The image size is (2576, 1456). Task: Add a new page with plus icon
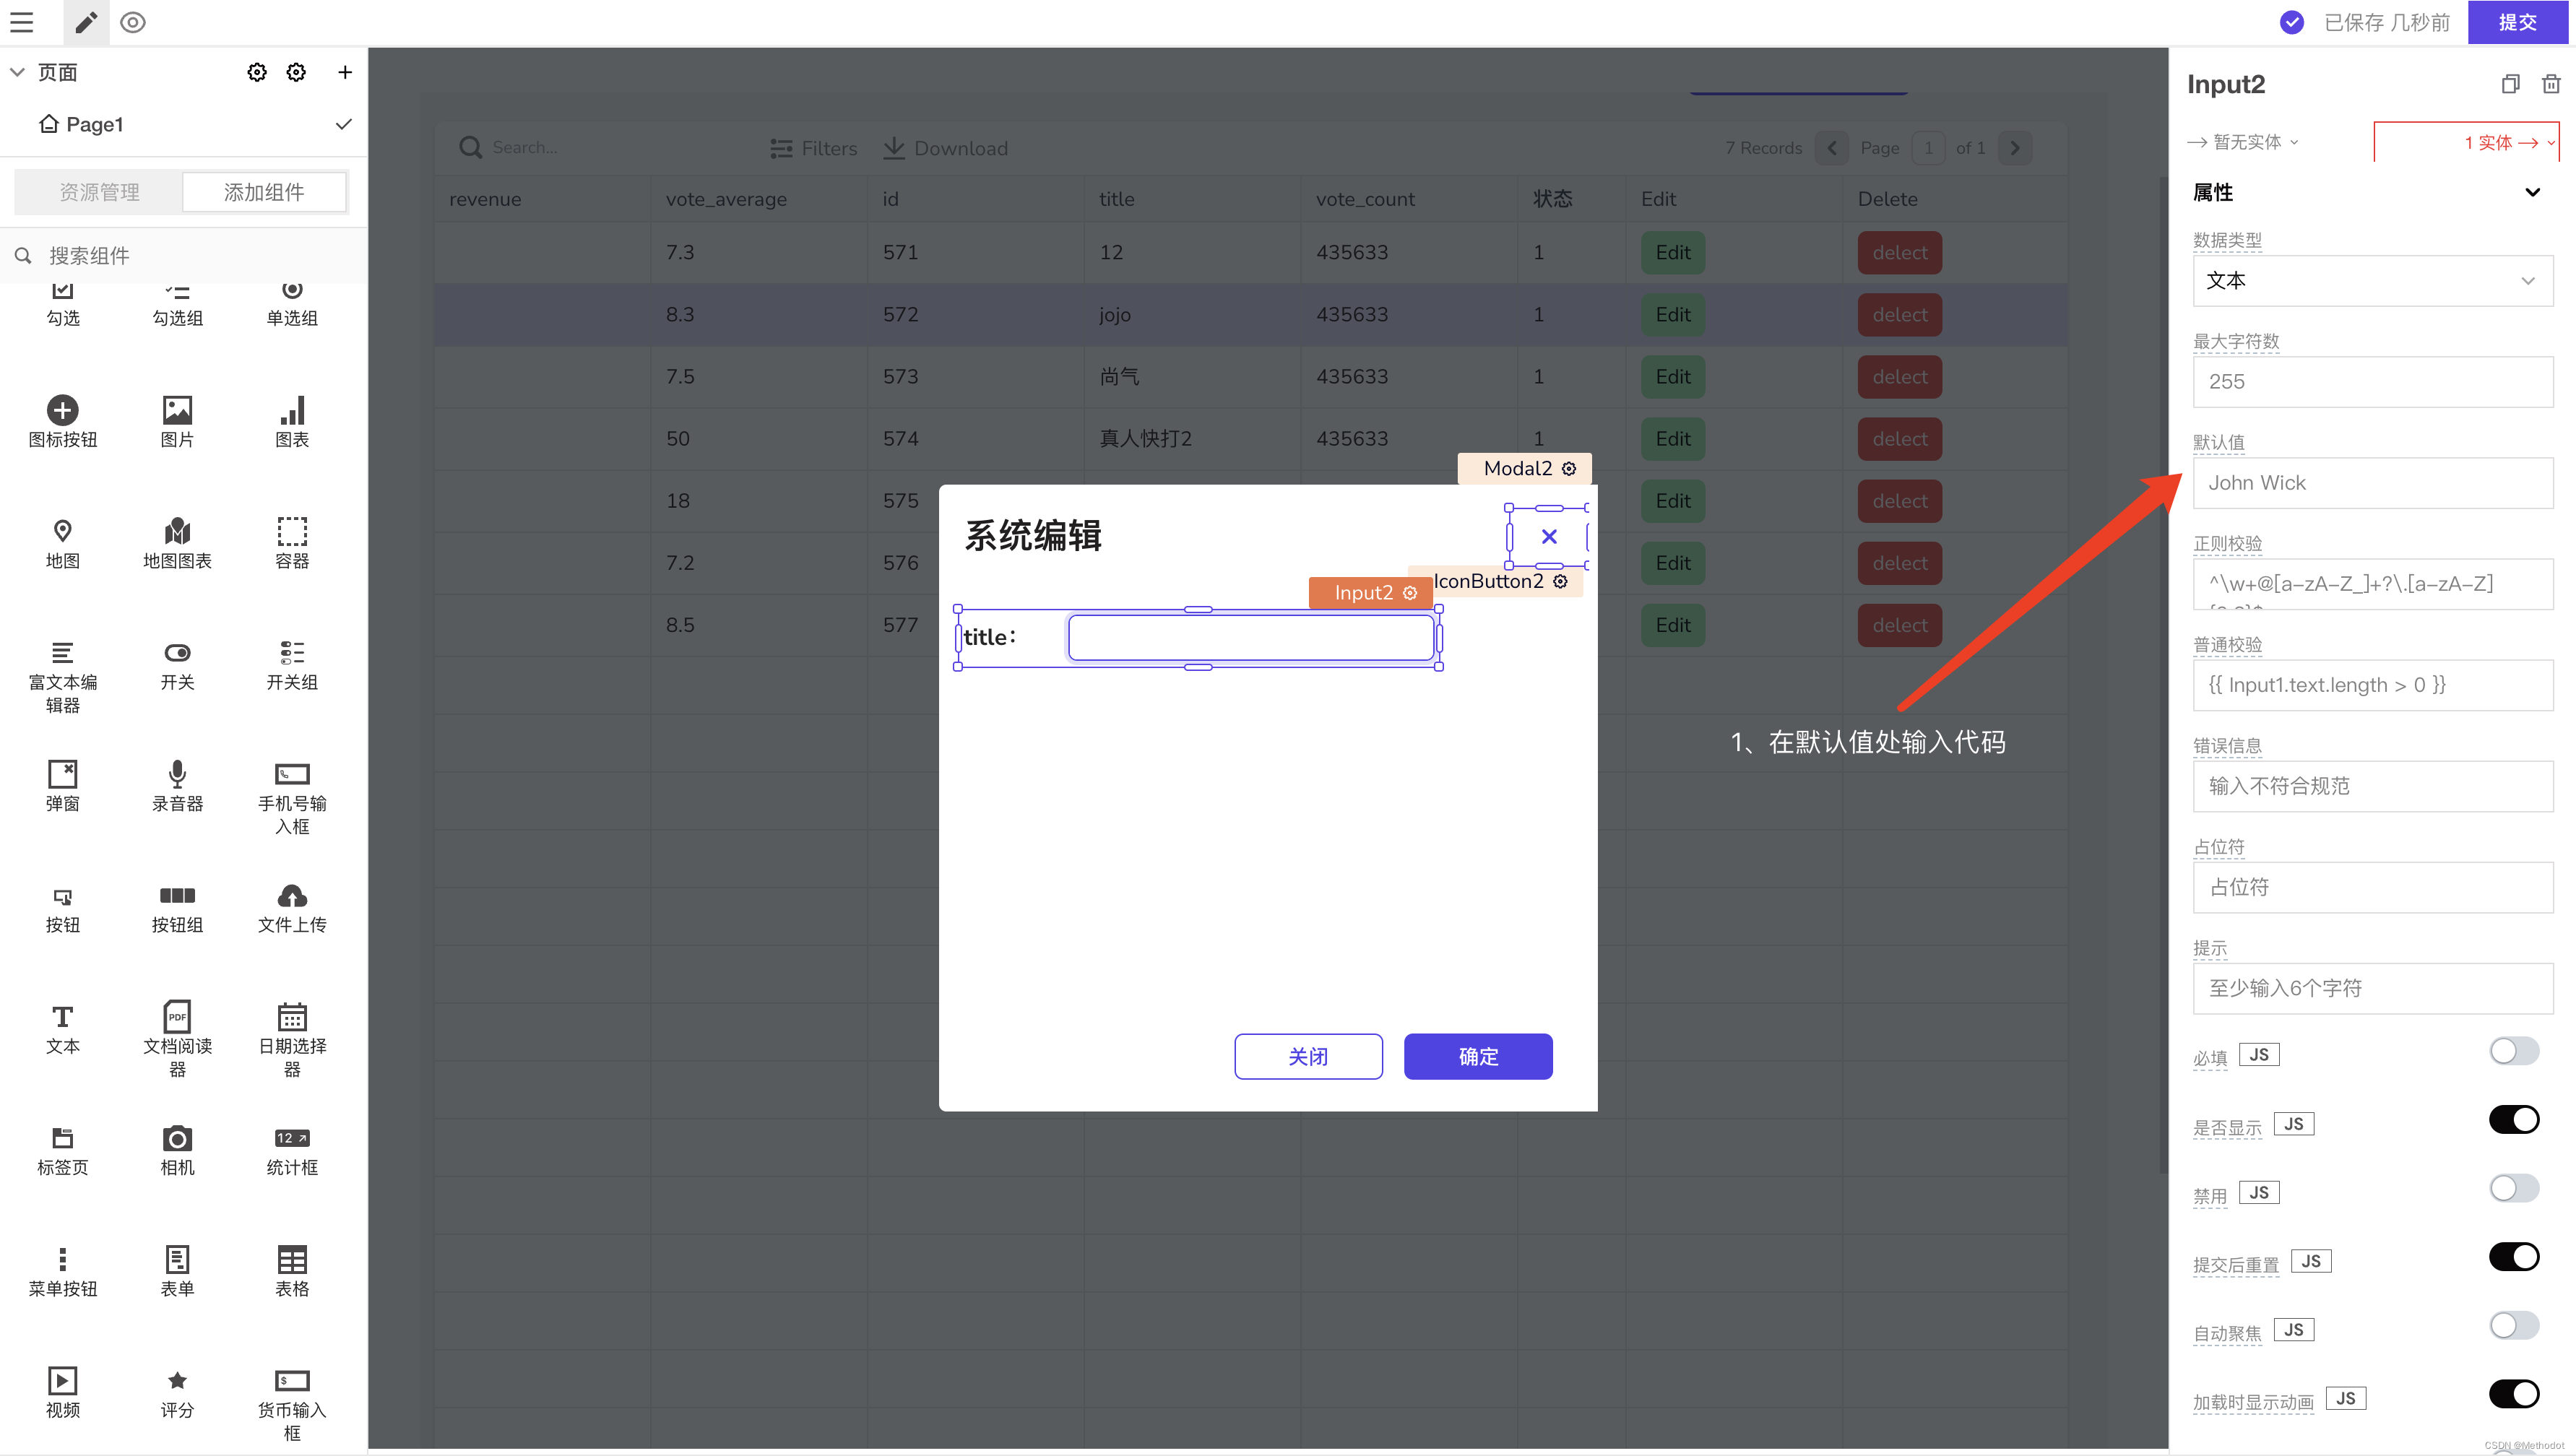click(345, 72)
